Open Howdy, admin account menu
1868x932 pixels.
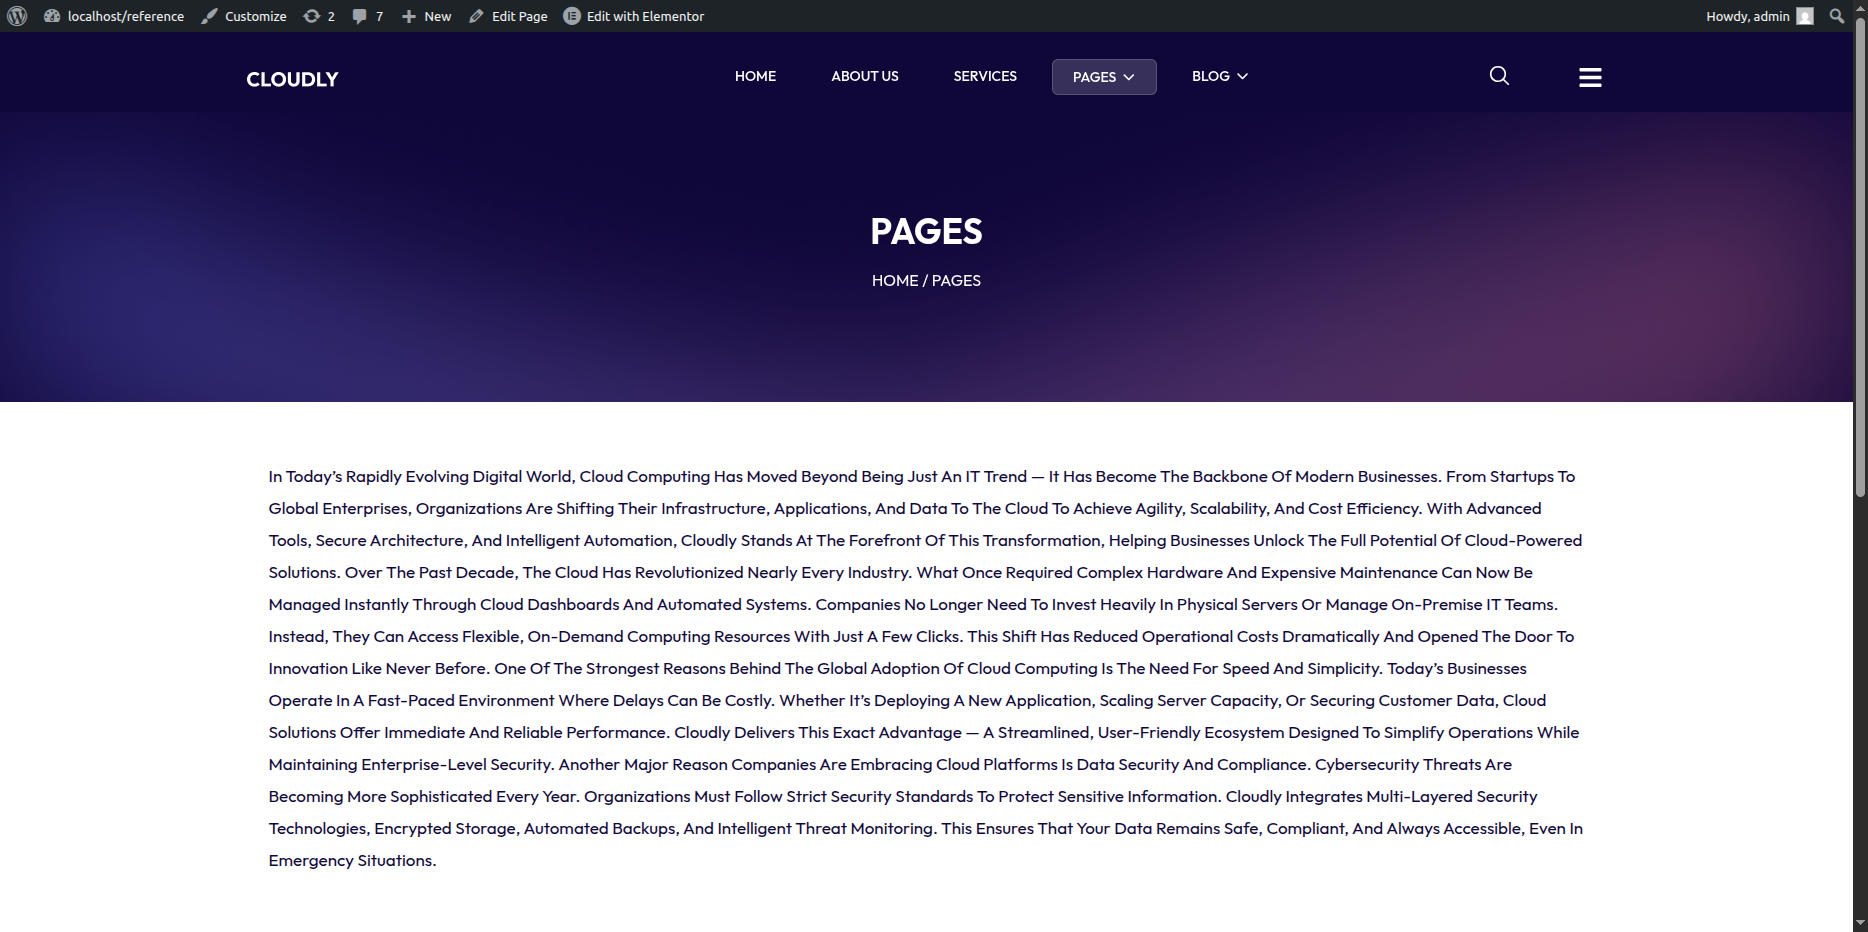(x=1759, y=16)
